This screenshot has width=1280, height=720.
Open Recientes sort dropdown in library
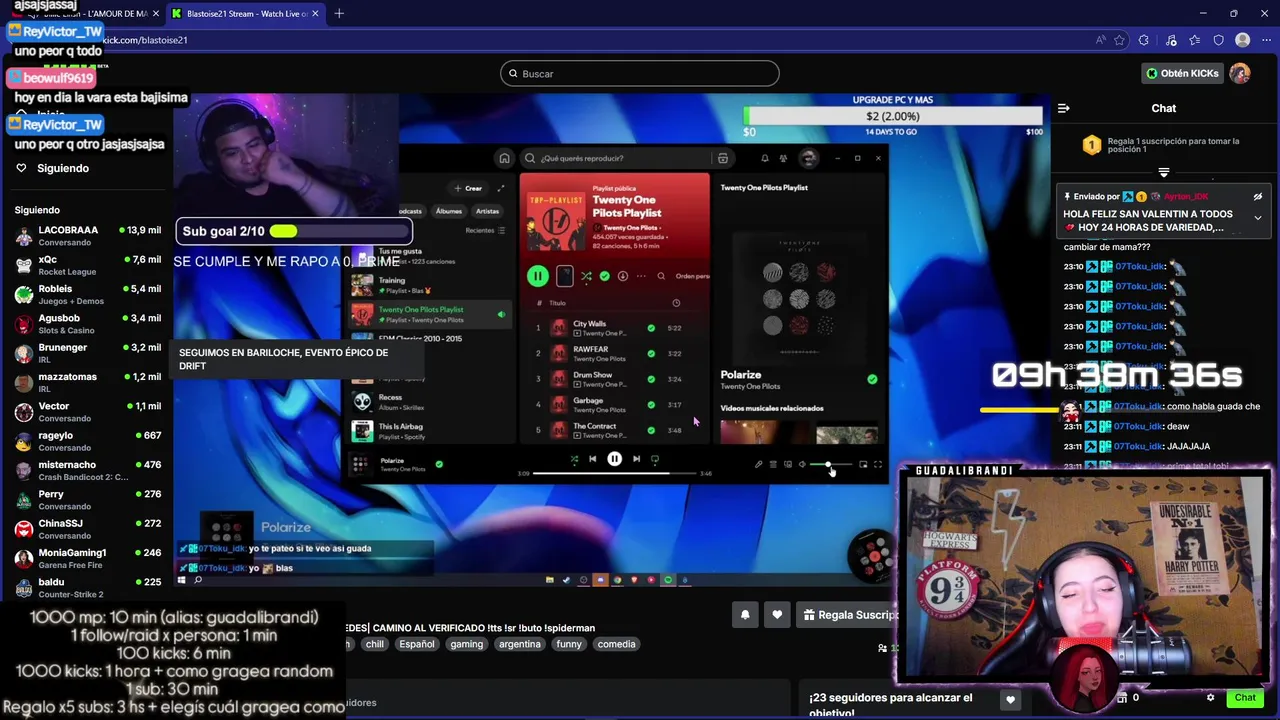pos(485,230)
